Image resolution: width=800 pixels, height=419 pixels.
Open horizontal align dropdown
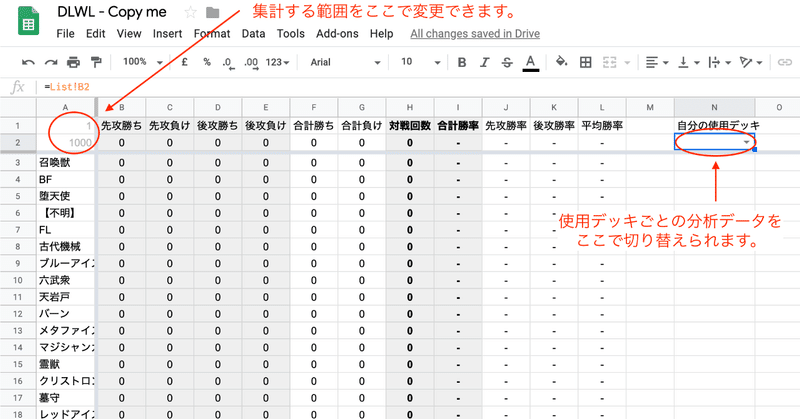[x=657, y=62]
